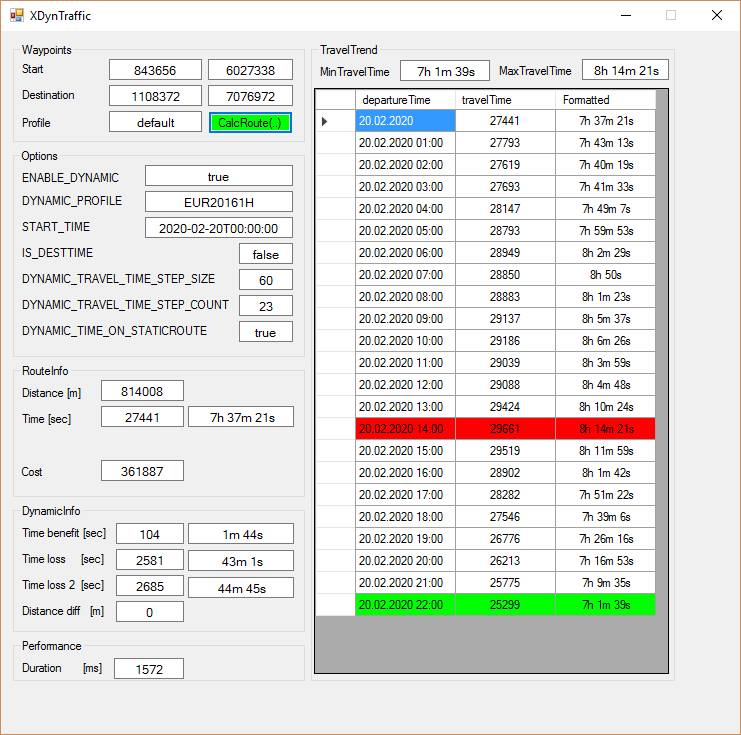
Task: Click the MaxTravelTime value box
Action: (625, 71)
